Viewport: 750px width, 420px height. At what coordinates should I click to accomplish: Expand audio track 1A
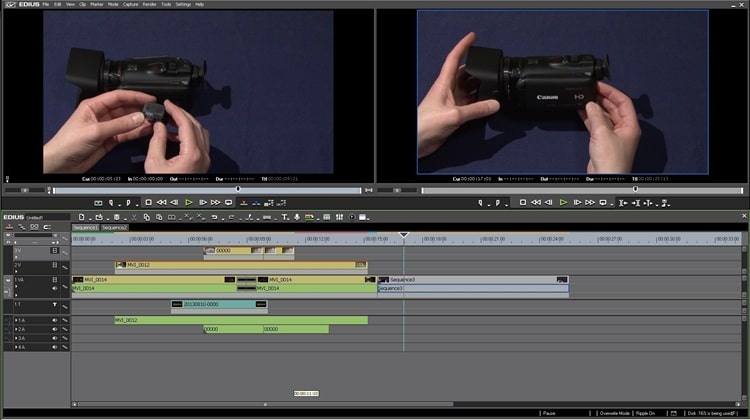[x=16, y=320]
